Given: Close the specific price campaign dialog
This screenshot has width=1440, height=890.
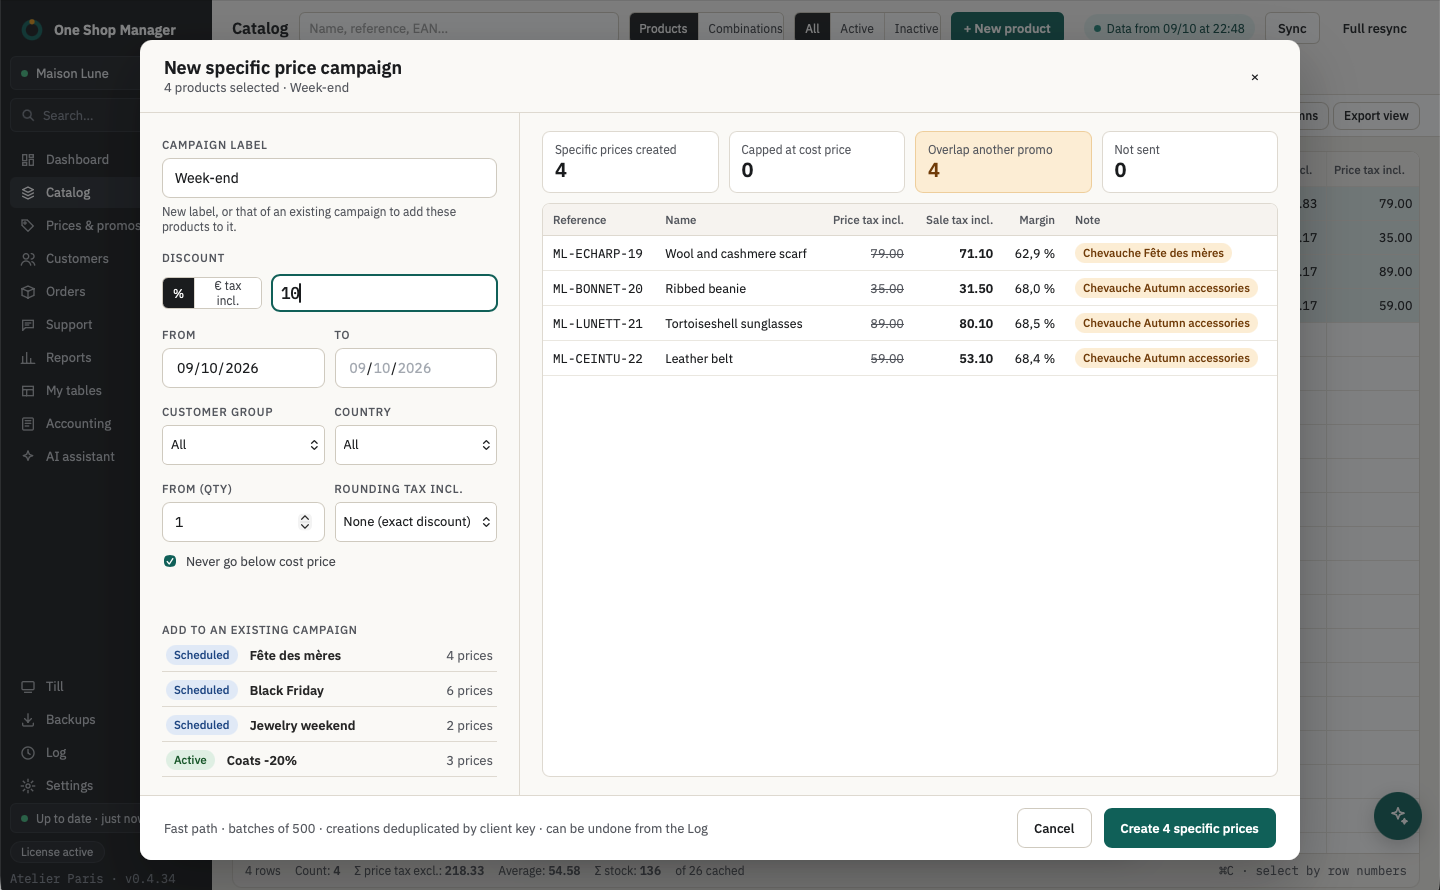Looking at the screenshot, I should pos(1255,77).
